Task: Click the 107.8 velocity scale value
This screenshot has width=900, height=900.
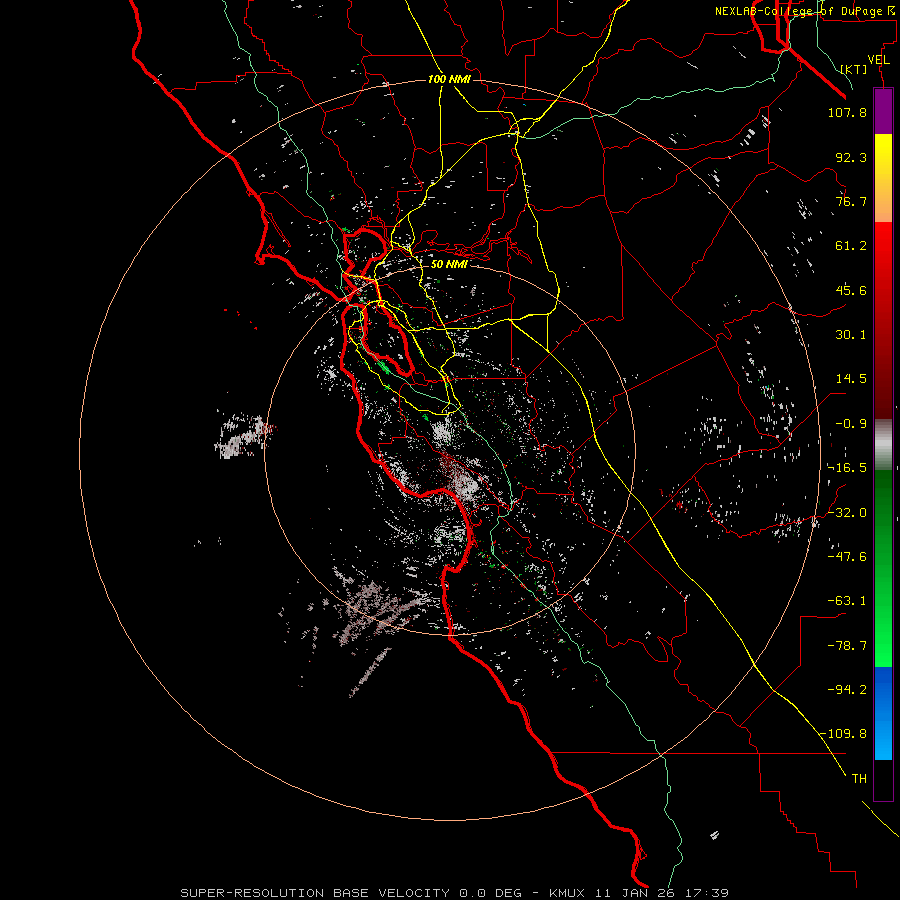Action: pyautogui.click(x=847, y=112)
